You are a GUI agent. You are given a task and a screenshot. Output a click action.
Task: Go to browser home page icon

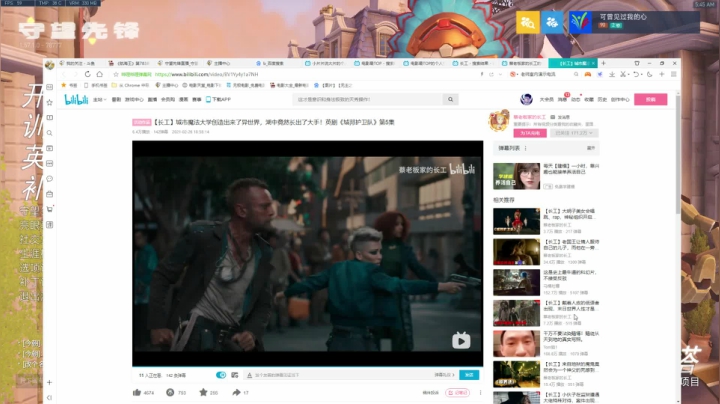100,74
